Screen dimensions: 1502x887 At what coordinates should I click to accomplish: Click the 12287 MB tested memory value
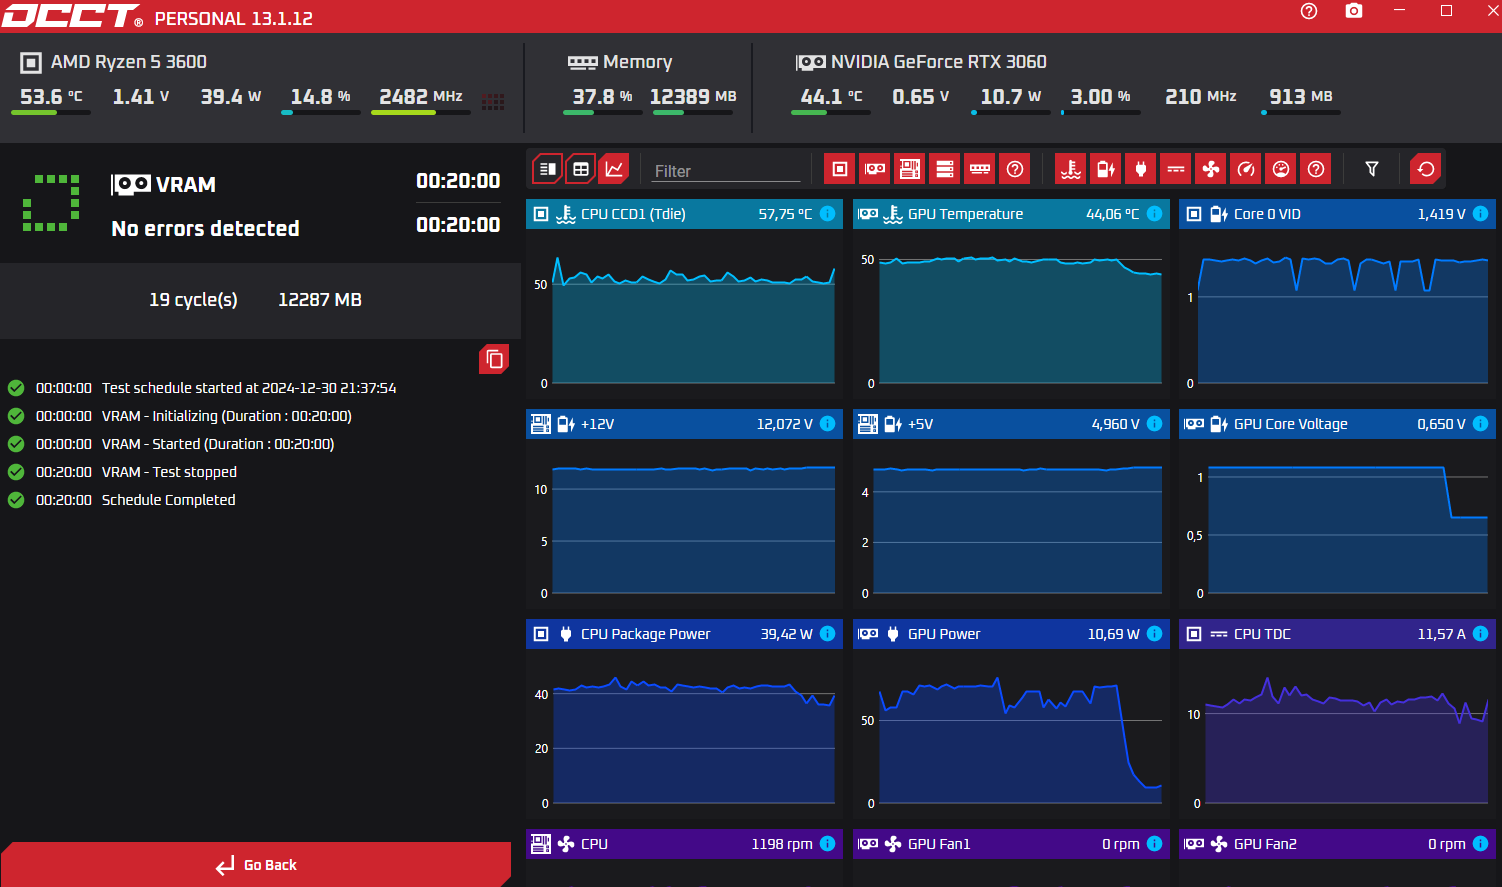coord(320,300)
